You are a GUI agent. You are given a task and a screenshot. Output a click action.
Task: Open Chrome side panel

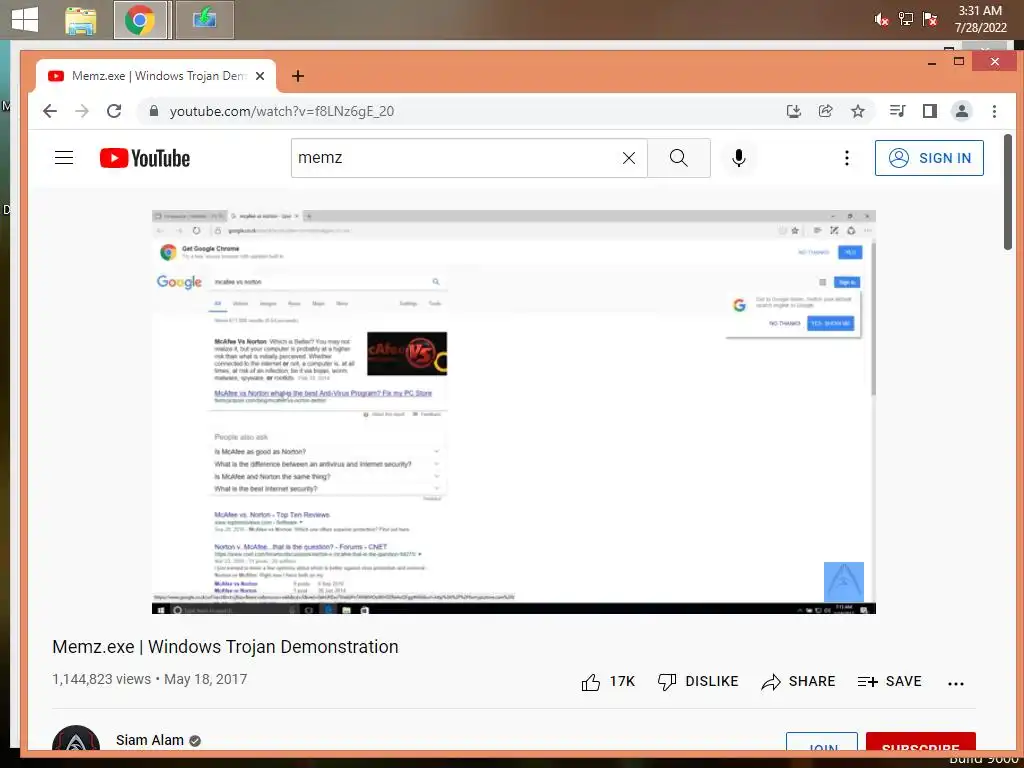929,111
